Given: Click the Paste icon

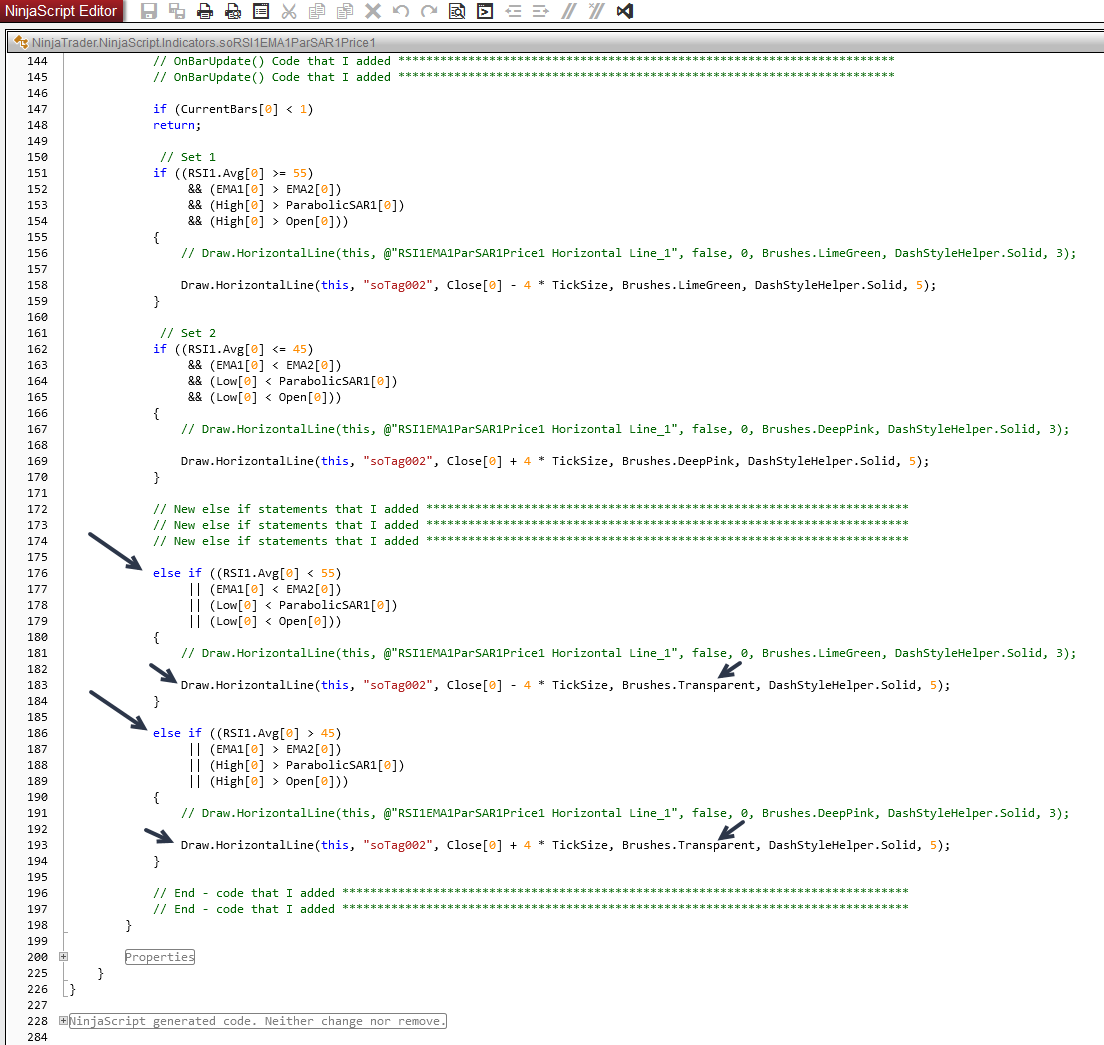Looking at the screenshot, I should pos(345,11).
